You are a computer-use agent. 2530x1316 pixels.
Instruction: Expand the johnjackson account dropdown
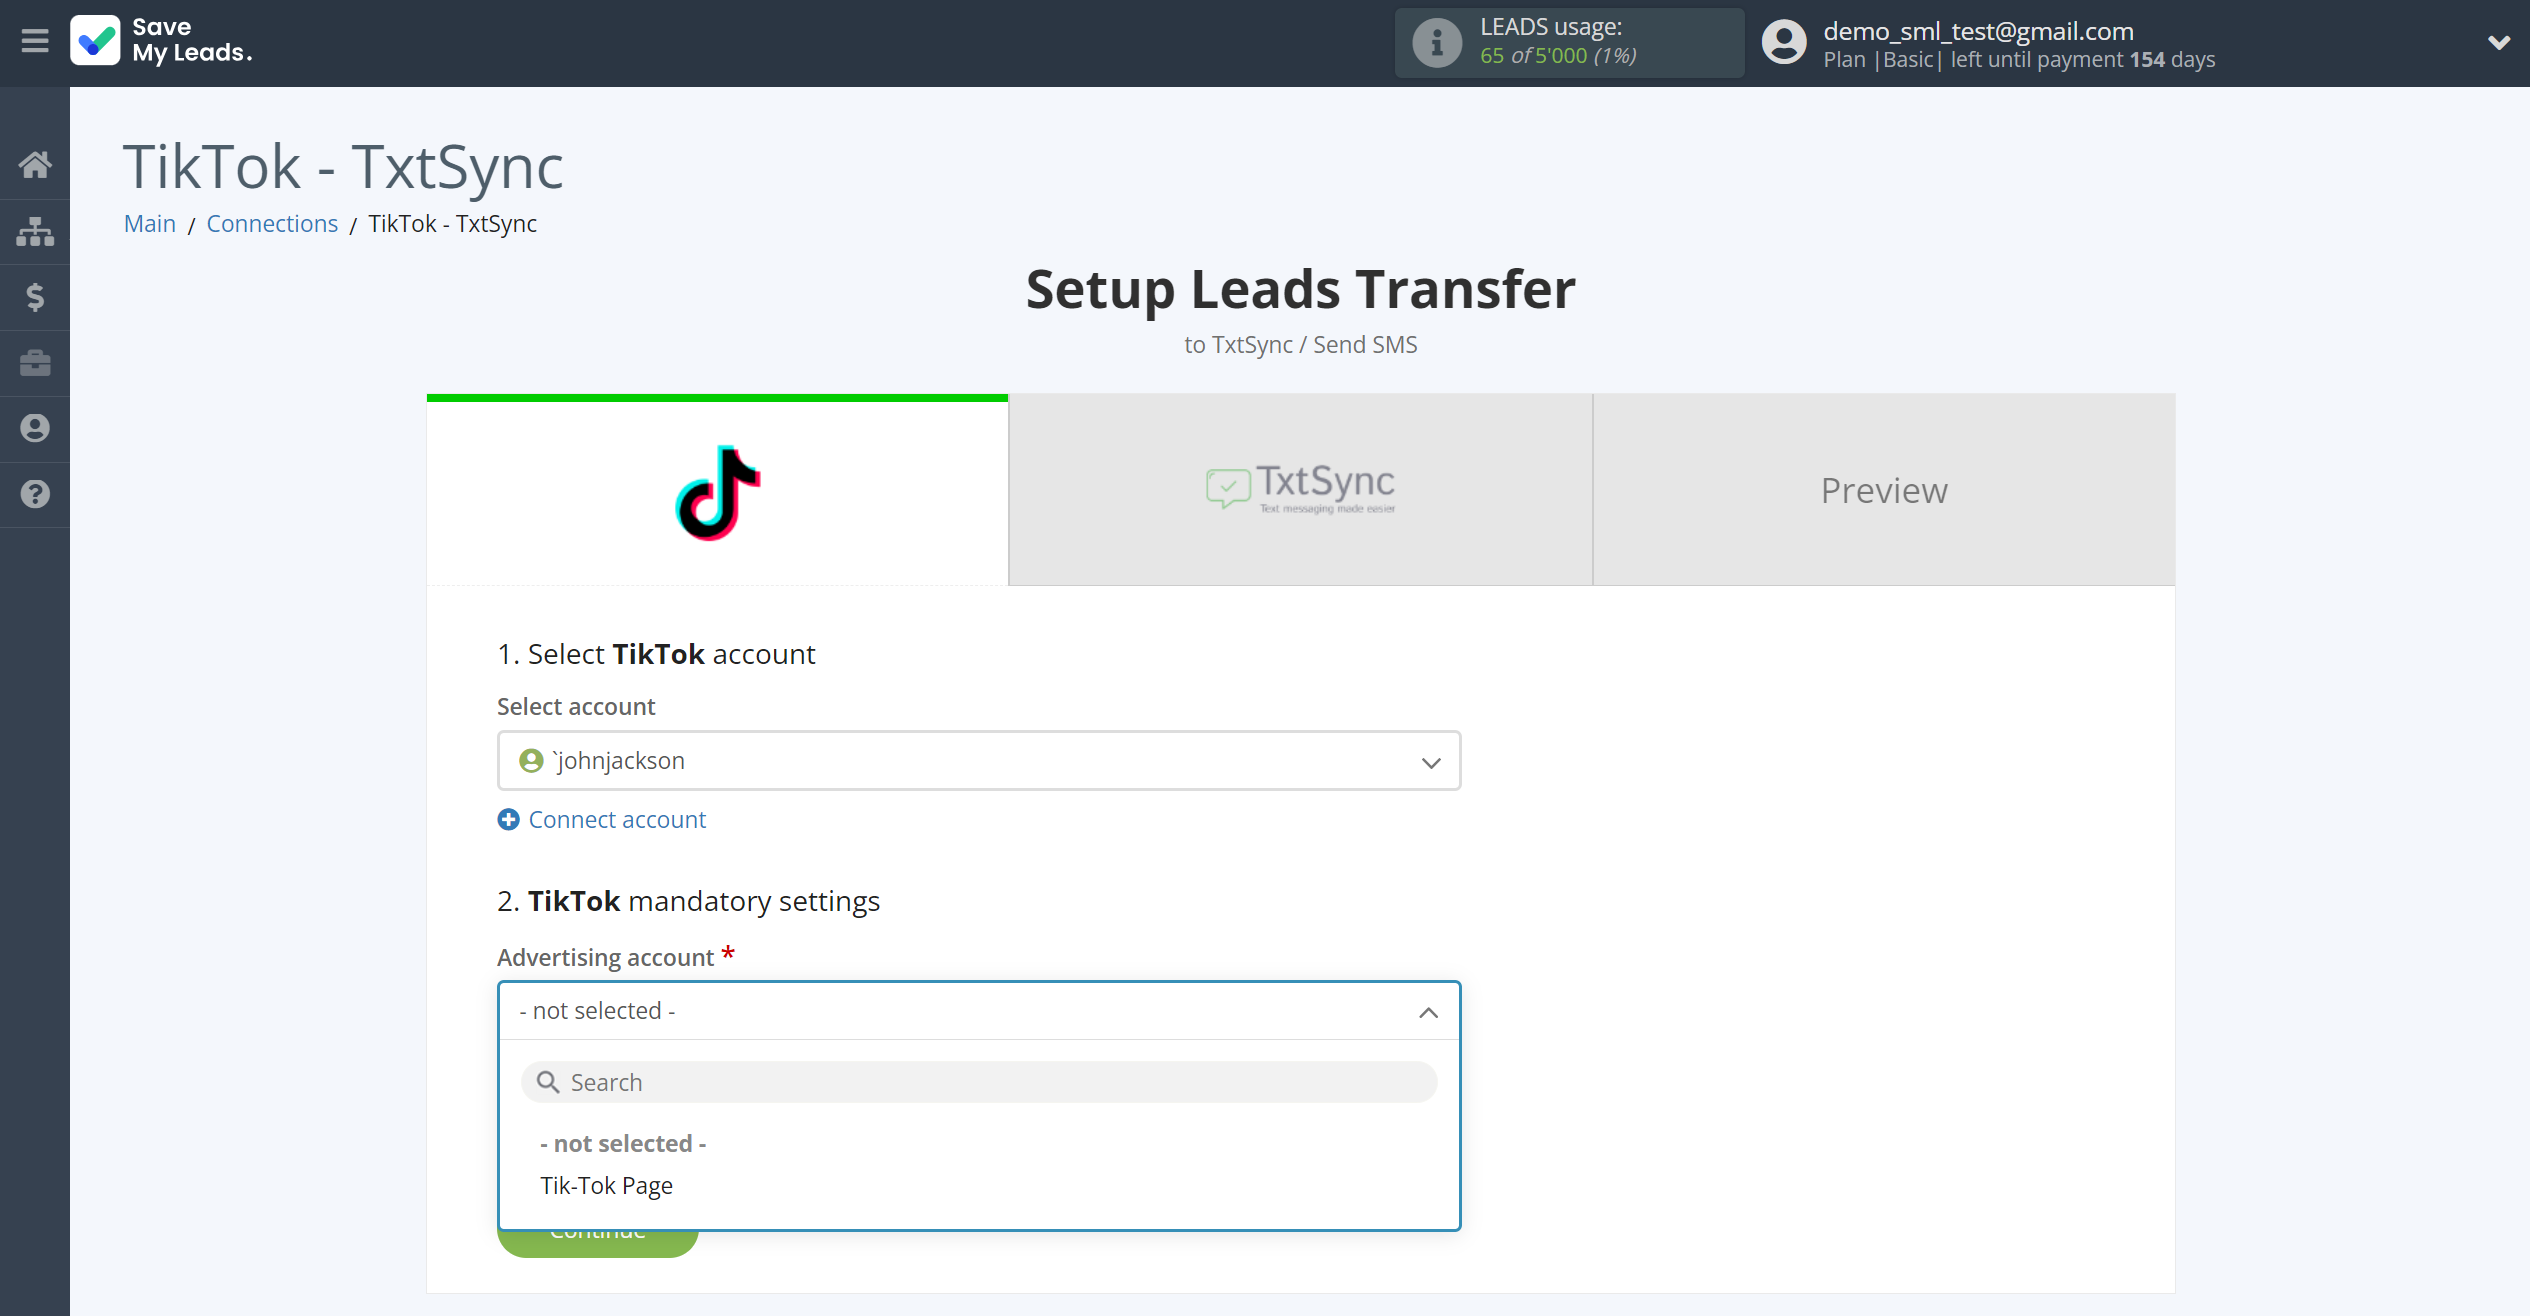[1431, 762]
